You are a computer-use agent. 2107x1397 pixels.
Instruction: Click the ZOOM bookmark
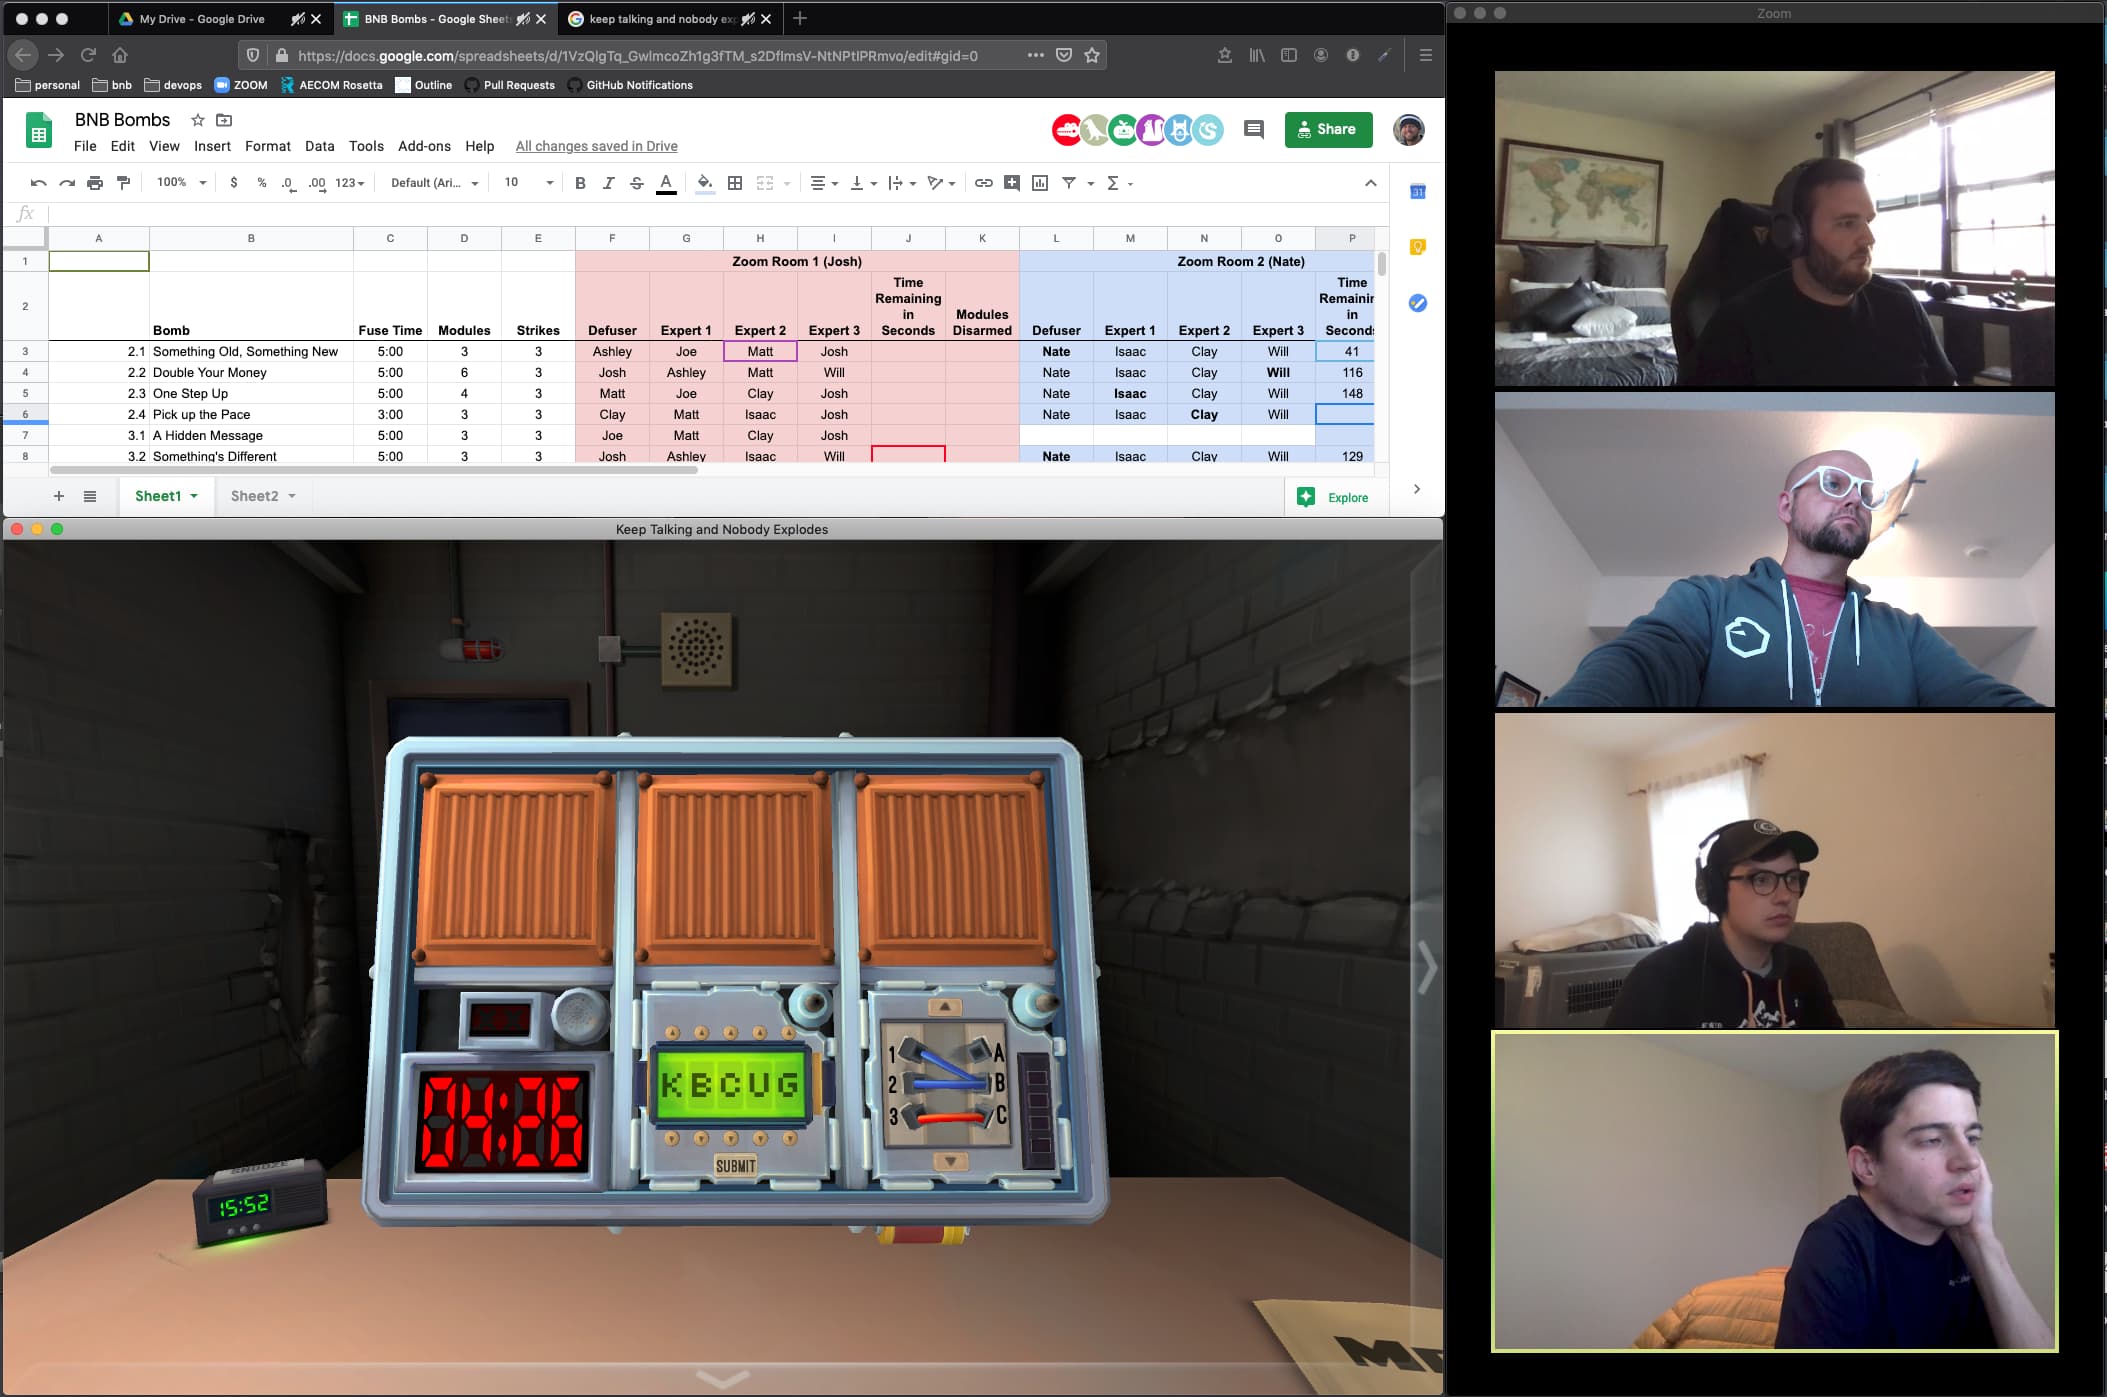pyautogui.click(x=241, y=85)
